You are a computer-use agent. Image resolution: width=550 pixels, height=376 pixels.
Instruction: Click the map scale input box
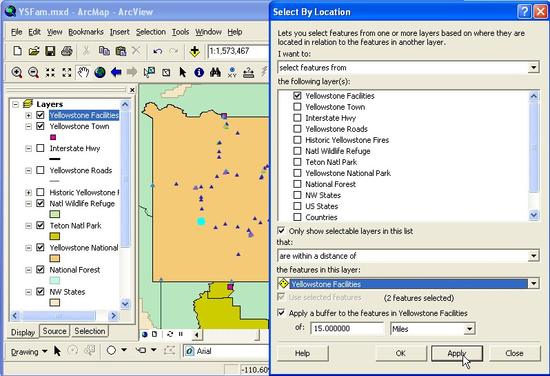(x=239, y=51)
